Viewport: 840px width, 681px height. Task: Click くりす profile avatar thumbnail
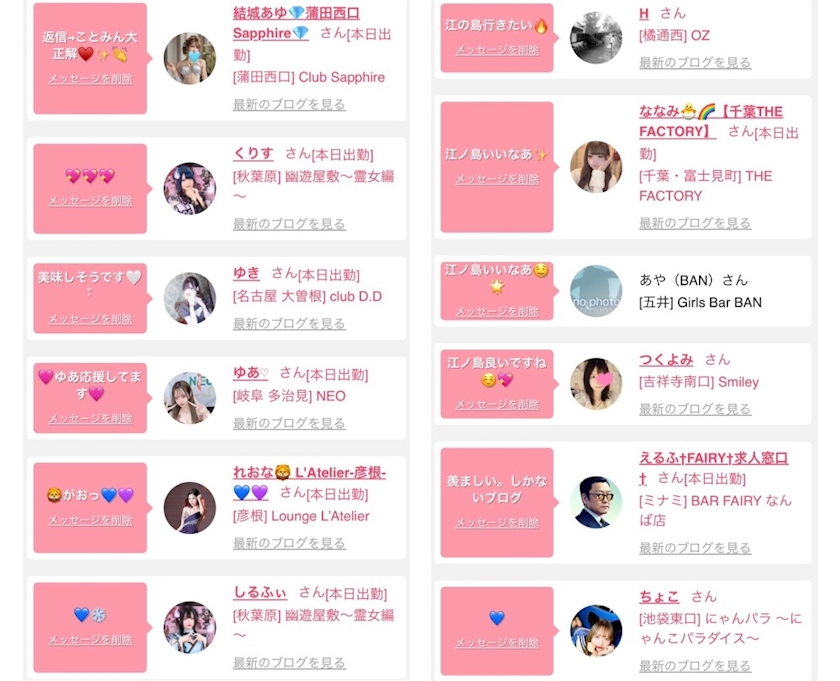tap(190, 189)
